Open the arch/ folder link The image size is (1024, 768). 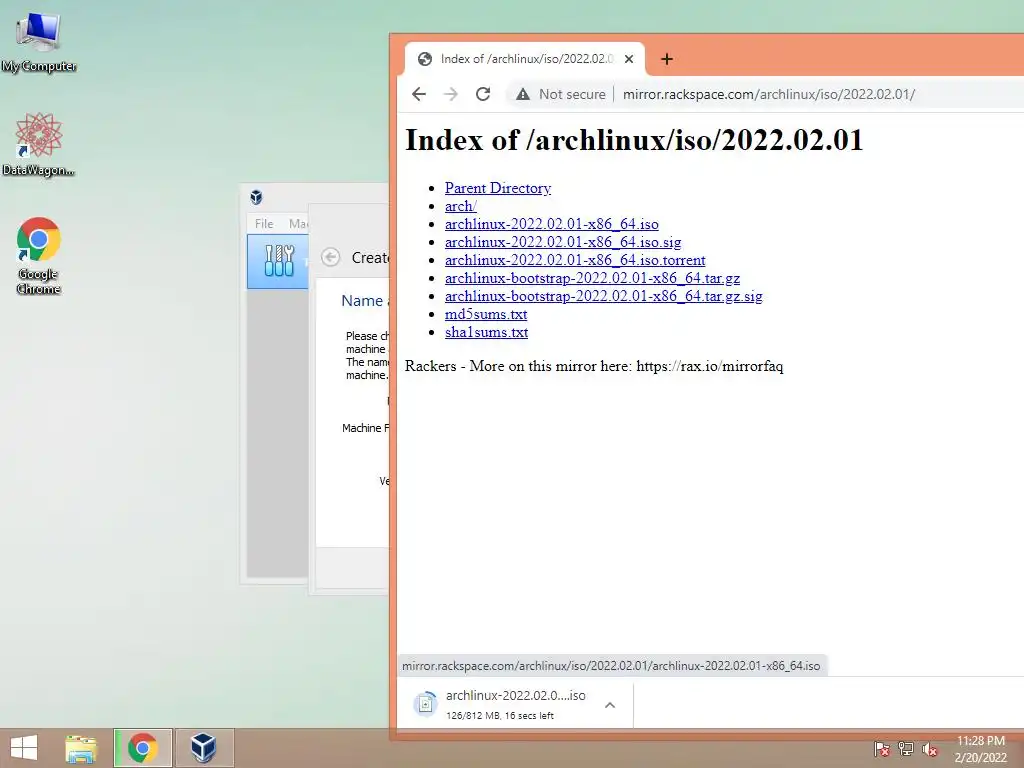460,206
